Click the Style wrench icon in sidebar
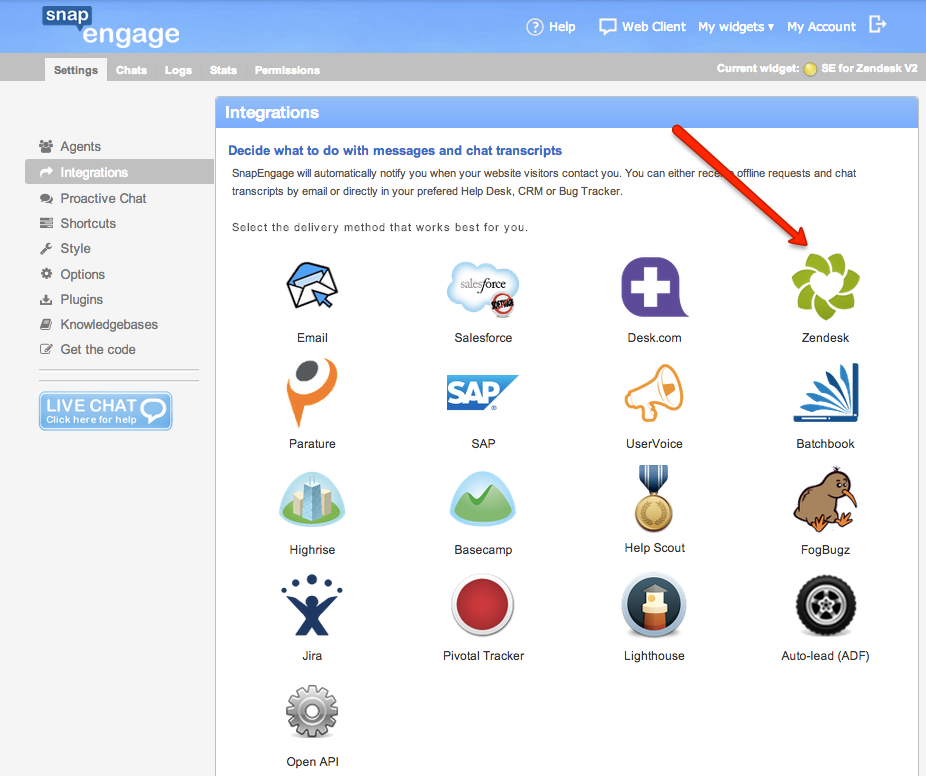This screenshot has width=926, height=776. point(46,249)
